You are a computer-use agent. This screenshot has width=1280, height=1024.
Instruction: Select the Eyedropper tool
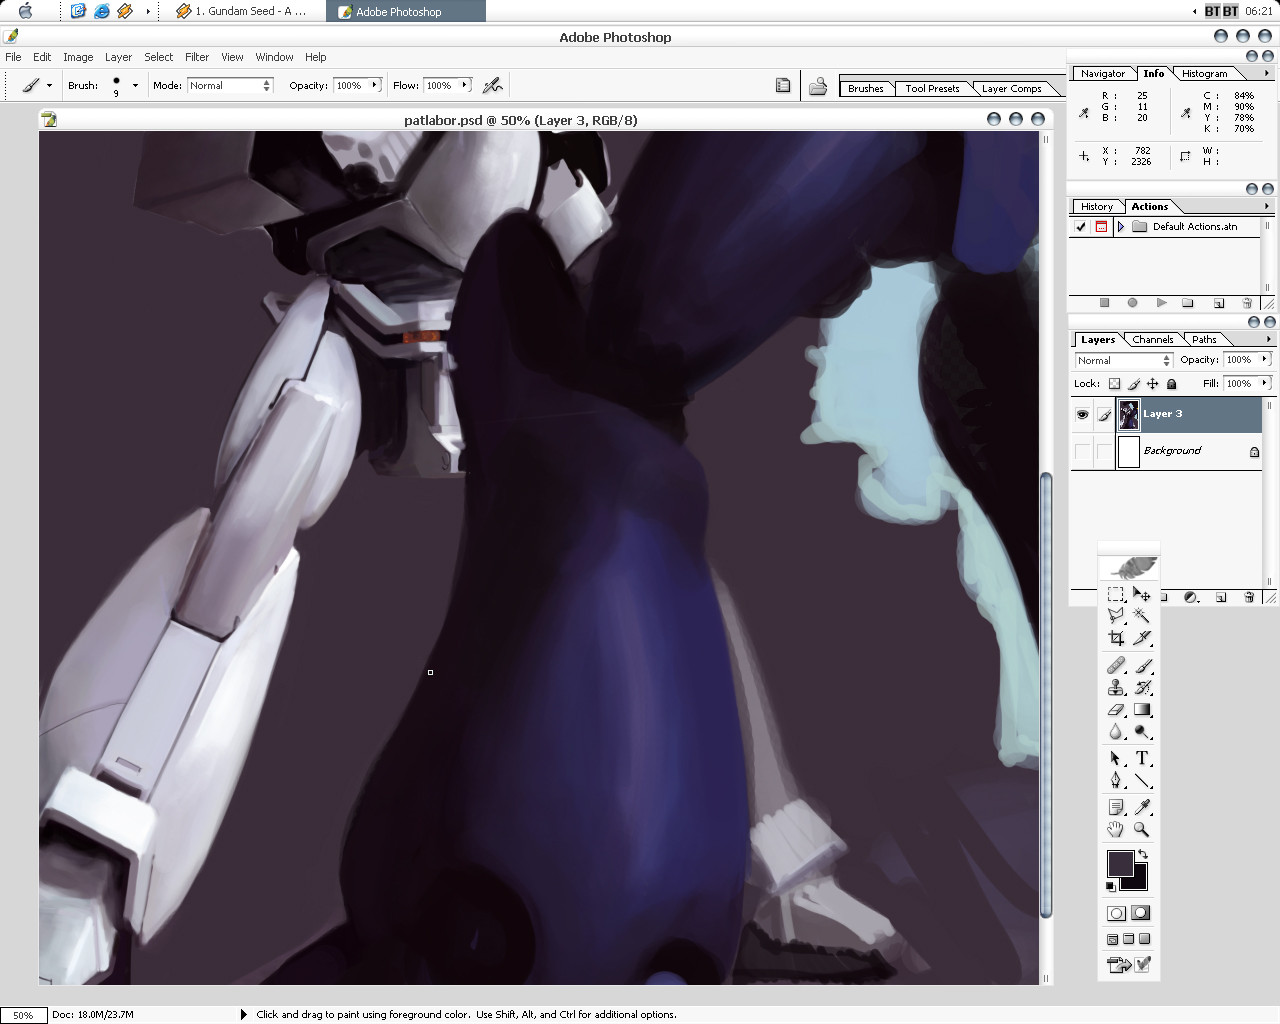pyautogui.click(x=1142, y=807)
